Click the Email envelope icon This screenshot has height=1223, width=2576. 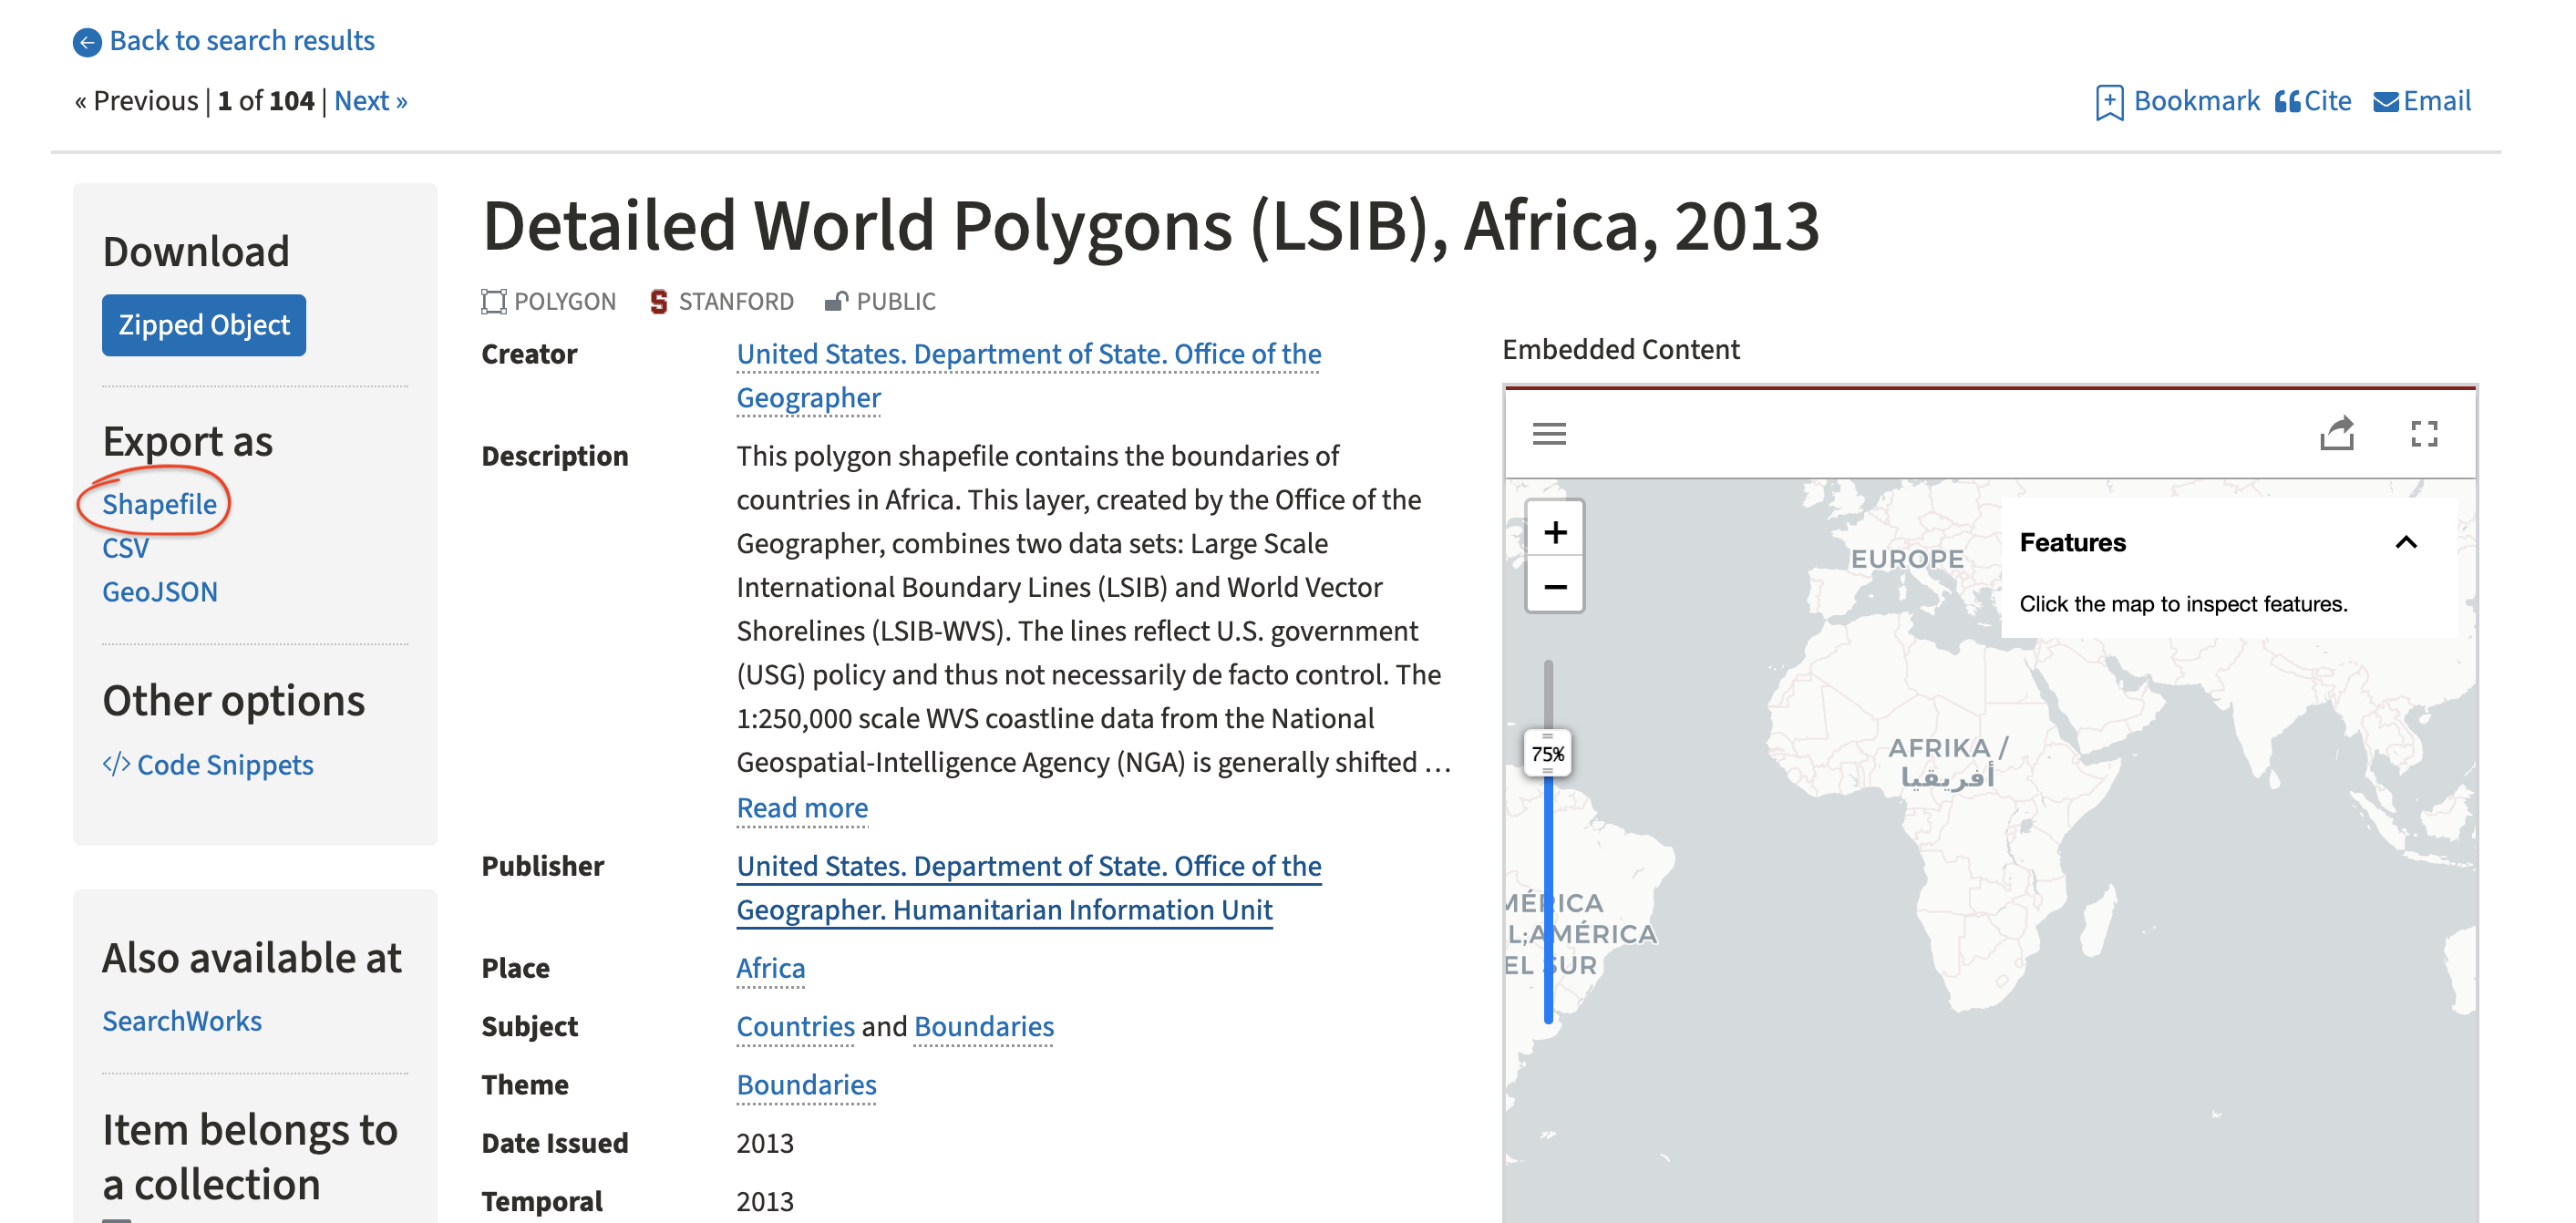coord(2385,102)
